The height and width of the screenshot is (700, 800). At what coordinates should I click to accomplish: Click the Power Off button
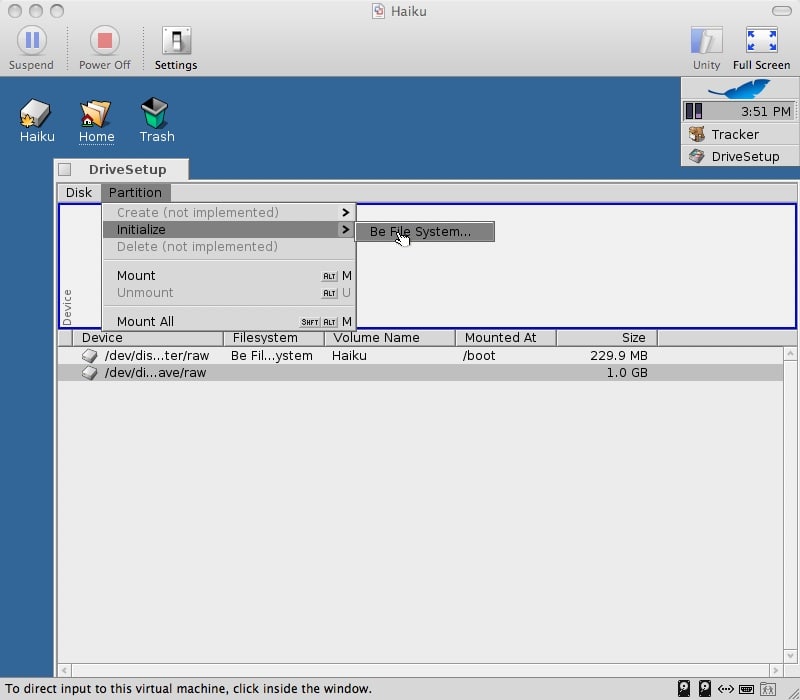105,47
